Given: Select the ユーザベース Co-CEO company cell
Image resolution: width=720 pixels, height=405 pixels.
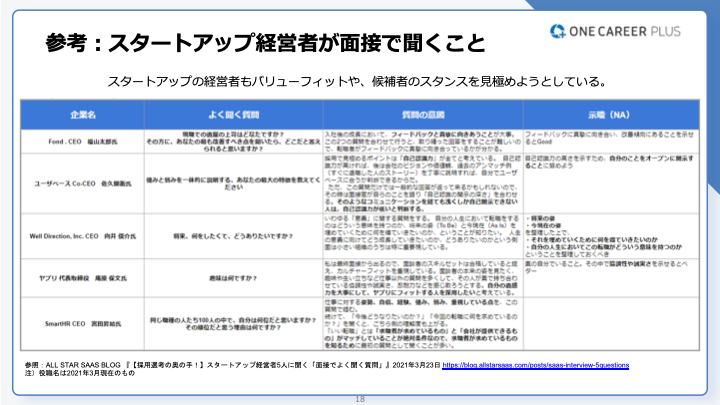Looking at the screenshot, I should tap(83, 184).
